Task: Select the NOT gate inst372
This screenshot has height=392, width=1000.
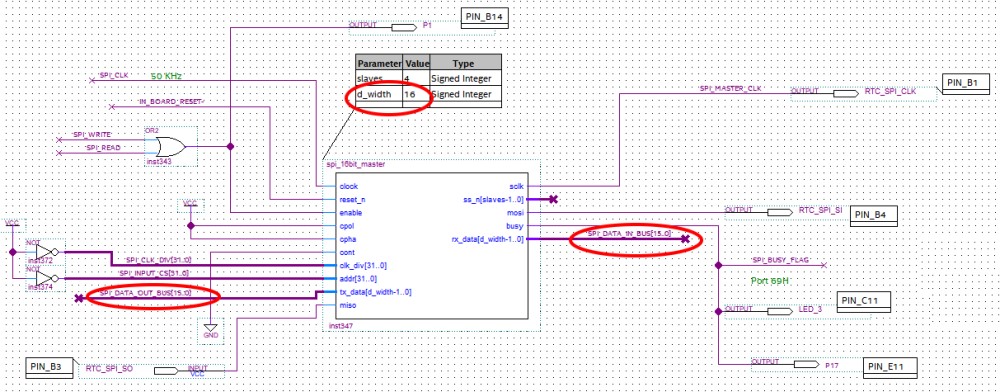Action: 47,252
